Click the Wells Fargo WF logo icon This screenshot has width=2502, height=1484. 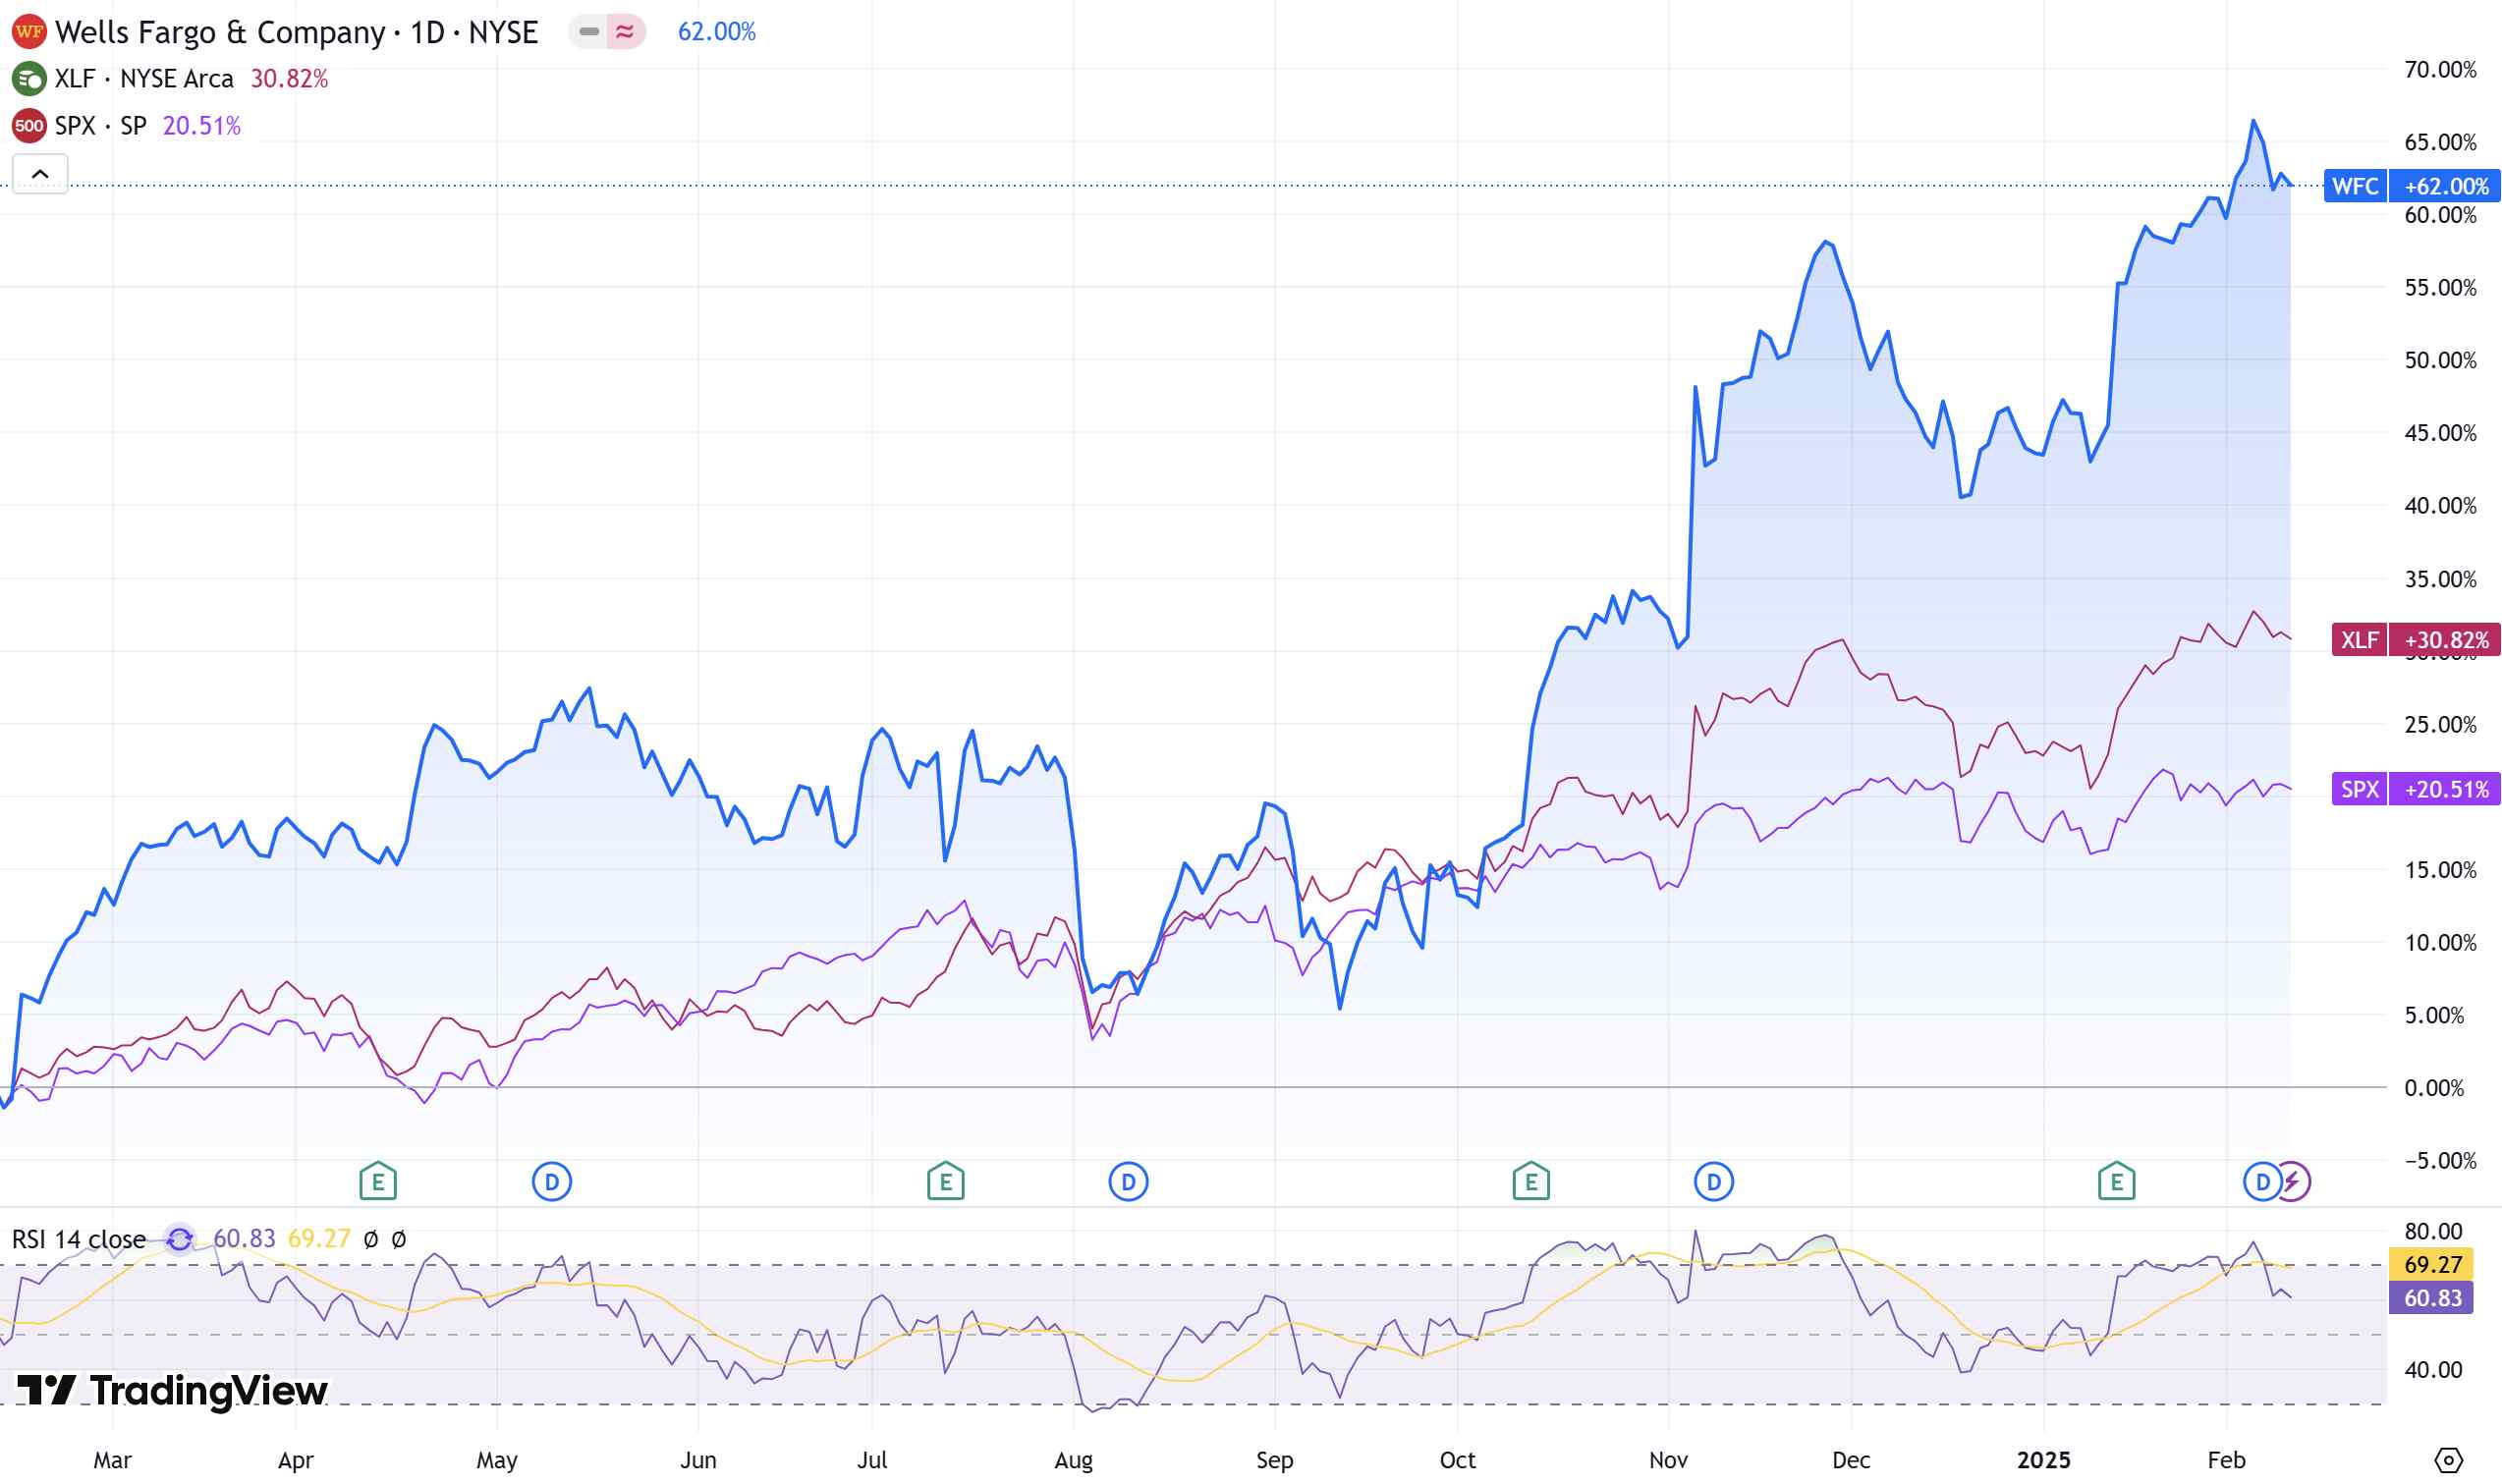(29, 32)
